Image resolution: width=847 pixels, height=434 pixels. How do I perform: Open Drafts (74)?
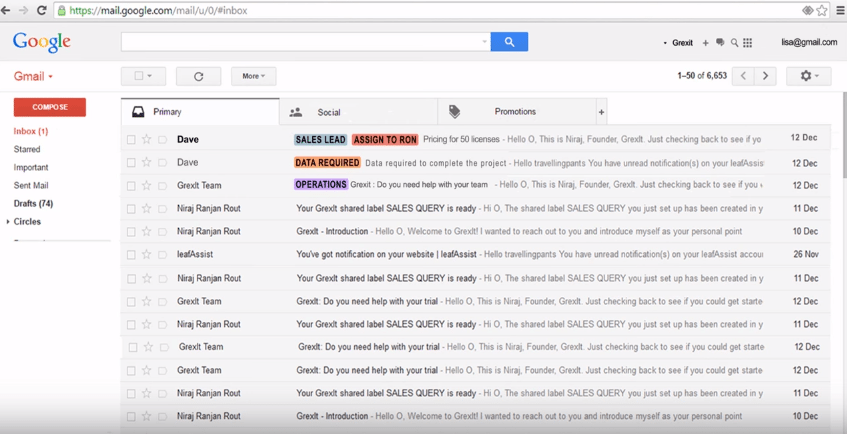33,204
